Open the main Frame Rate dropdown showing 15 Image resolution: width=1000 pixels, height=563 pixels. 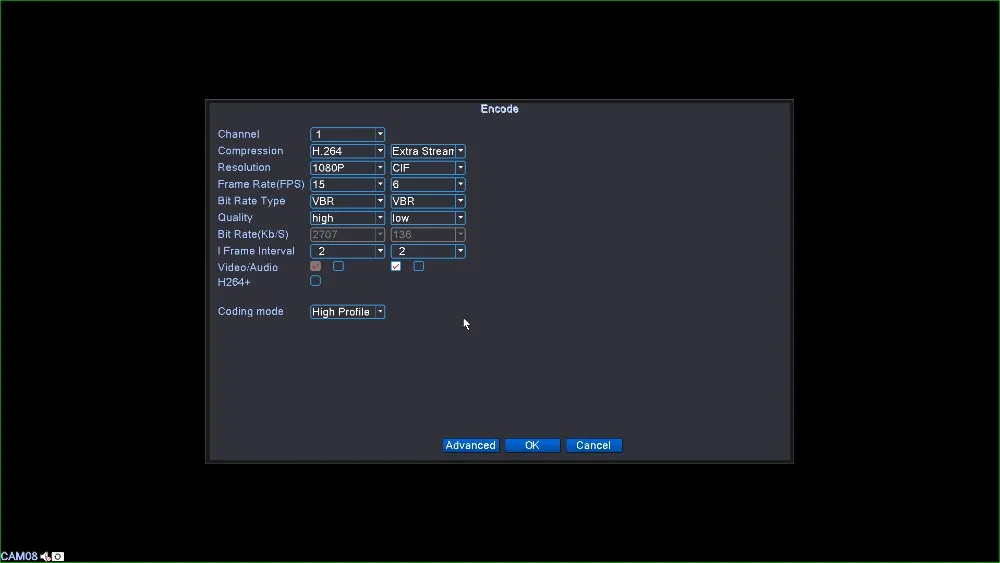[x=348, y=184]
